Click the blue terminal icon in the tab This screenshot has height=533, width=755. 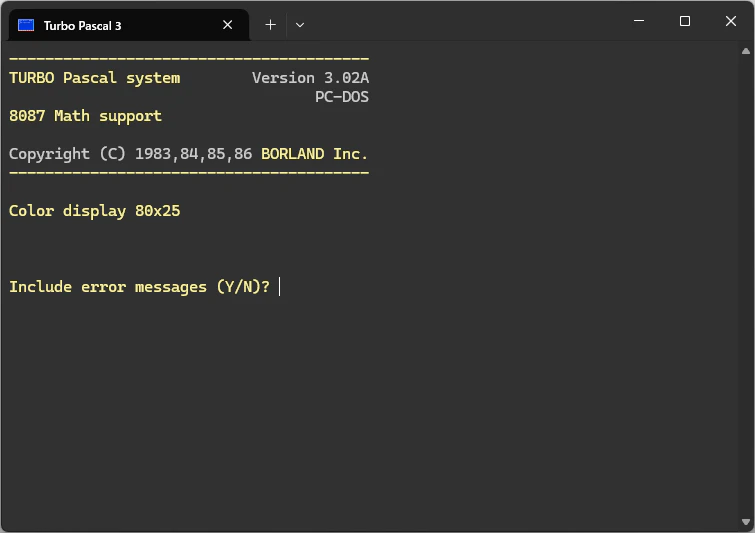coord(26,25)
